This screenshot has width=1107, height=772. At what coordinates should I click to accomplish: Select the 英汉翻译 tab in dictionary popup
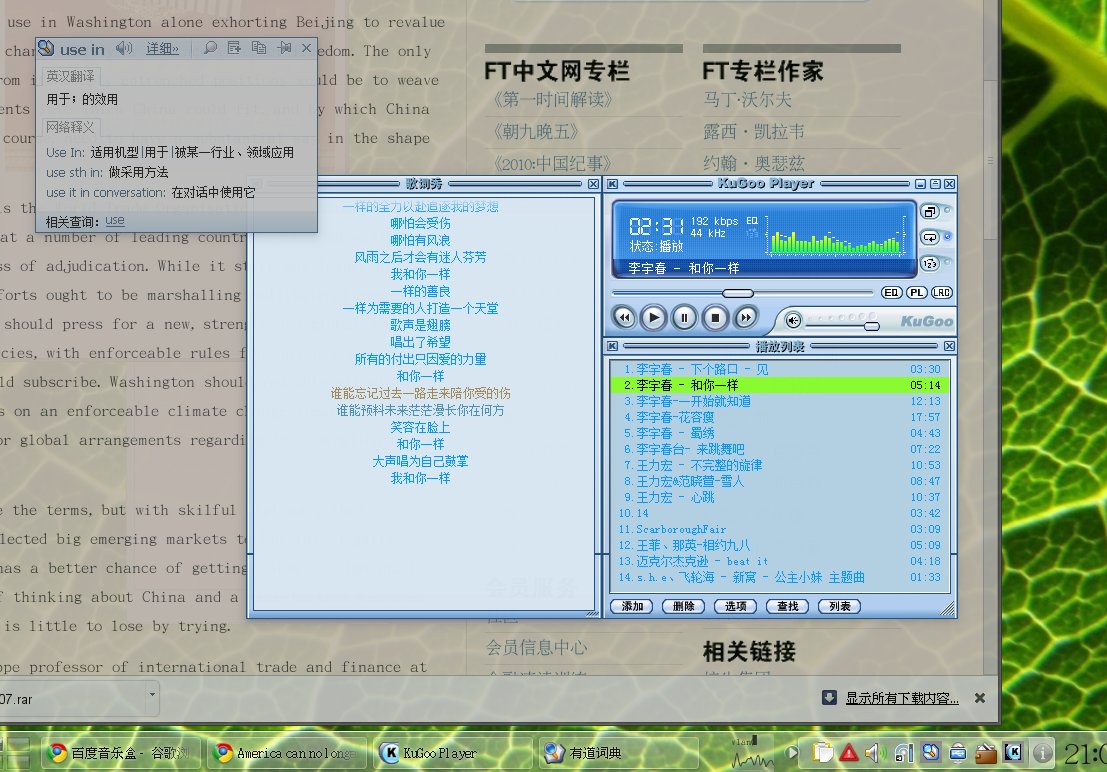point(71,76)
